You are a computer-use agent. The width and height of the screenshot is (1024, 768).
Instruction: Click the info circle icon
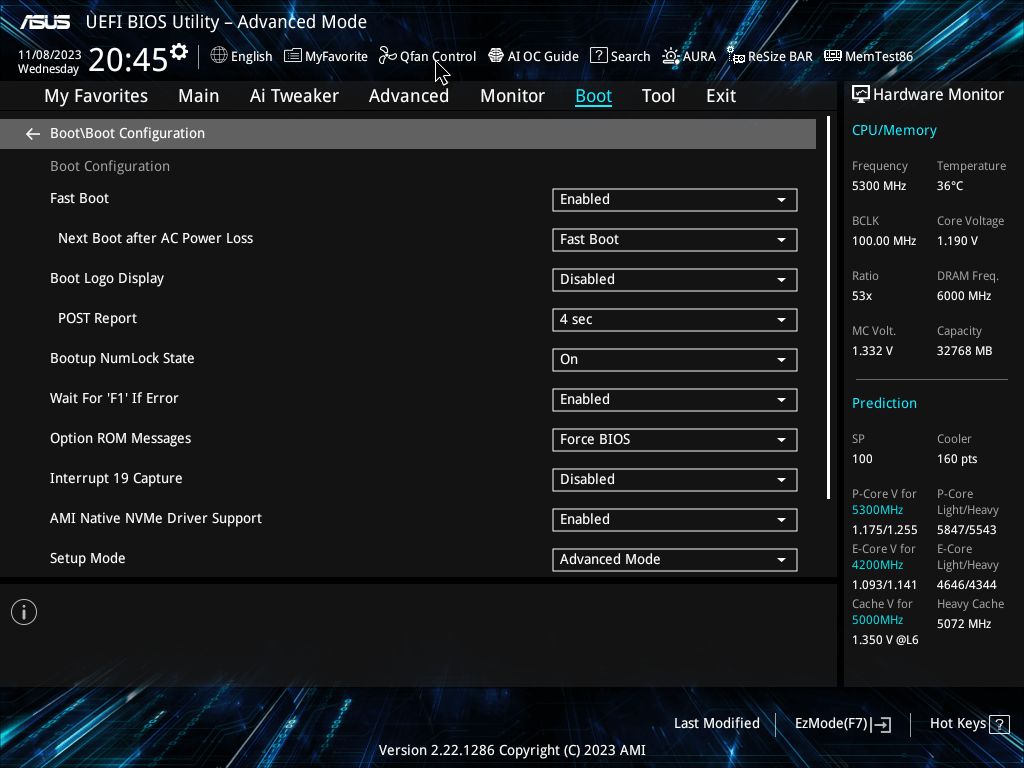[24, 612]
